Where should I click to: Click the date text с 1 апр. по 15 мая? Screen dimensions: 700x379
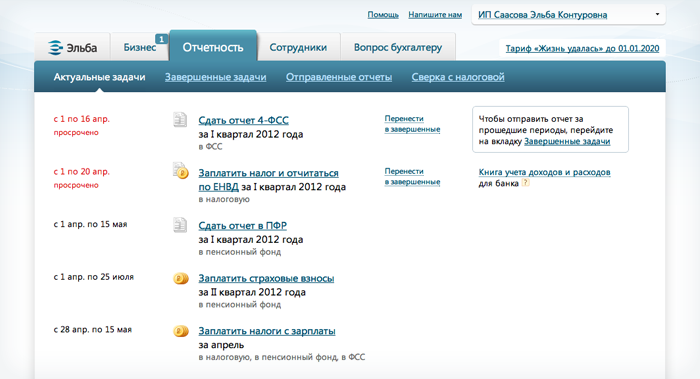click(x=91, y=224)
